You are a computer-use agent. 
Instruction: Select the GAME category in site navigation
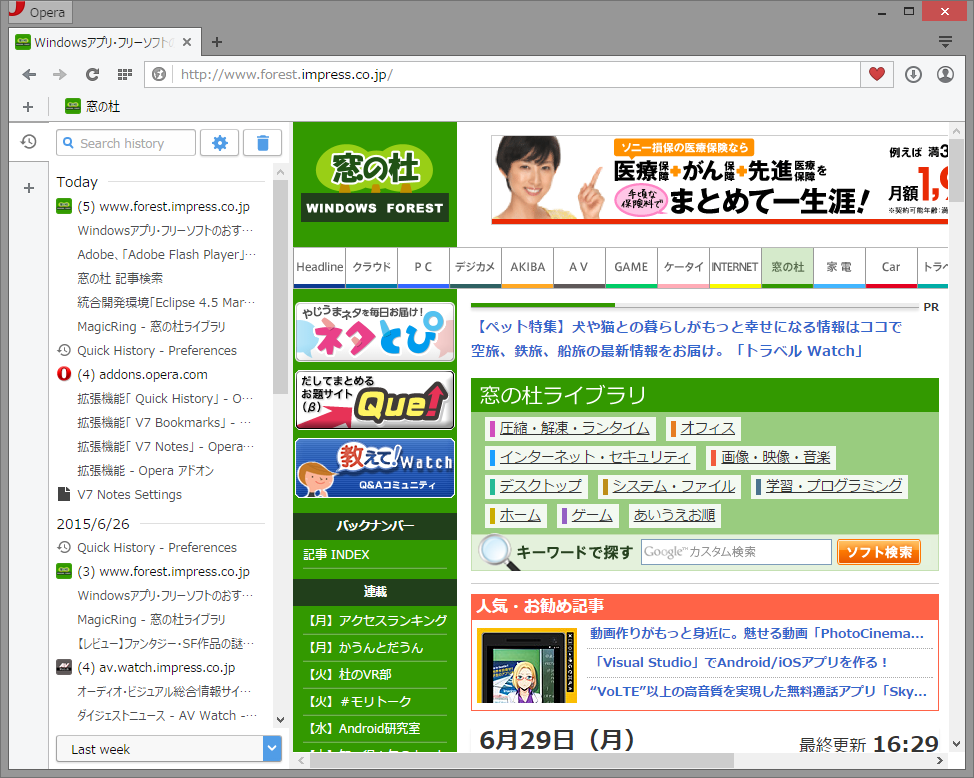click(x=631, y=267)
